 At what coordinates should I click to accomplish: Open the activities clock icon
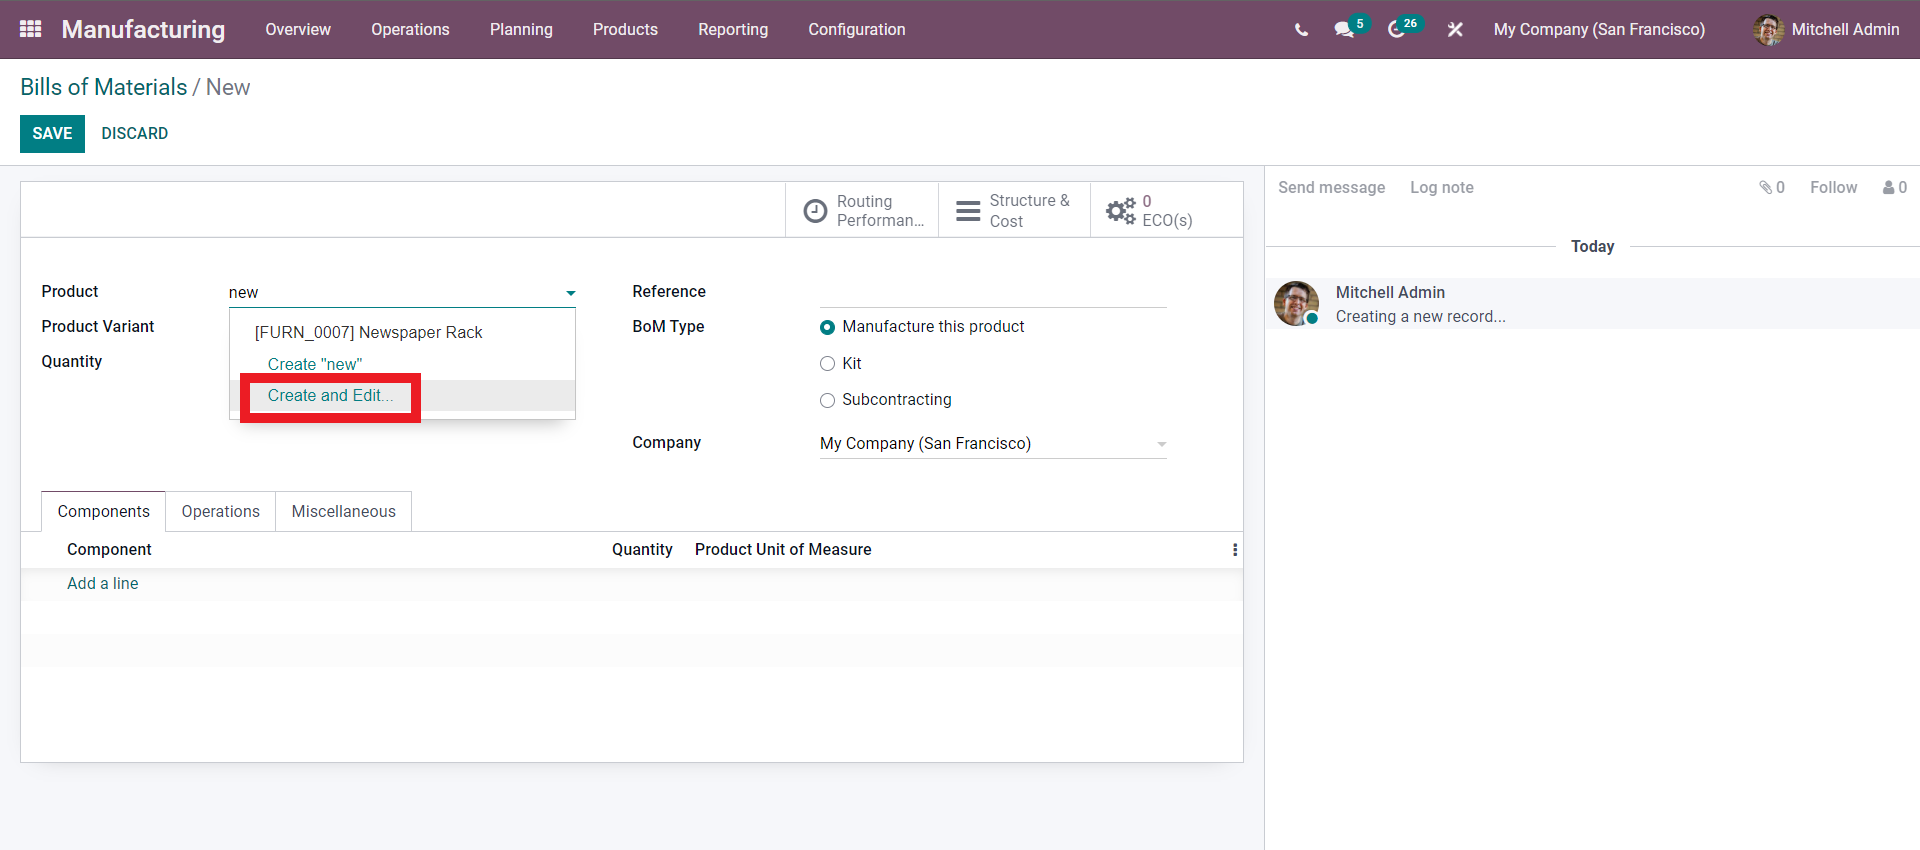1396,30
